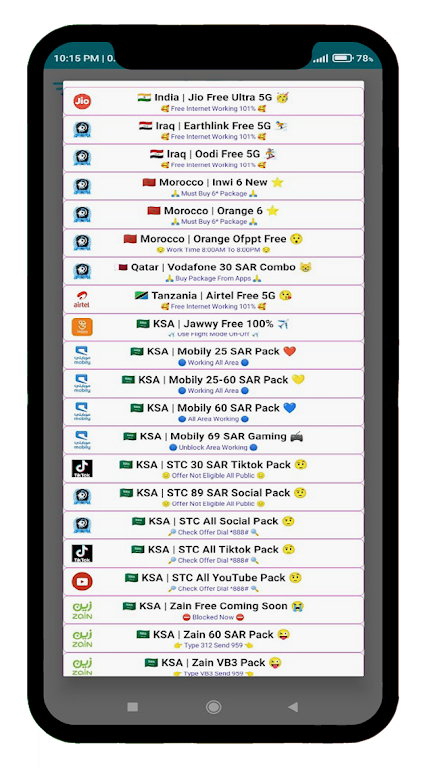Tap the 10:15 PM clock in status bar
434x768 pixels.
pos(76,58)
